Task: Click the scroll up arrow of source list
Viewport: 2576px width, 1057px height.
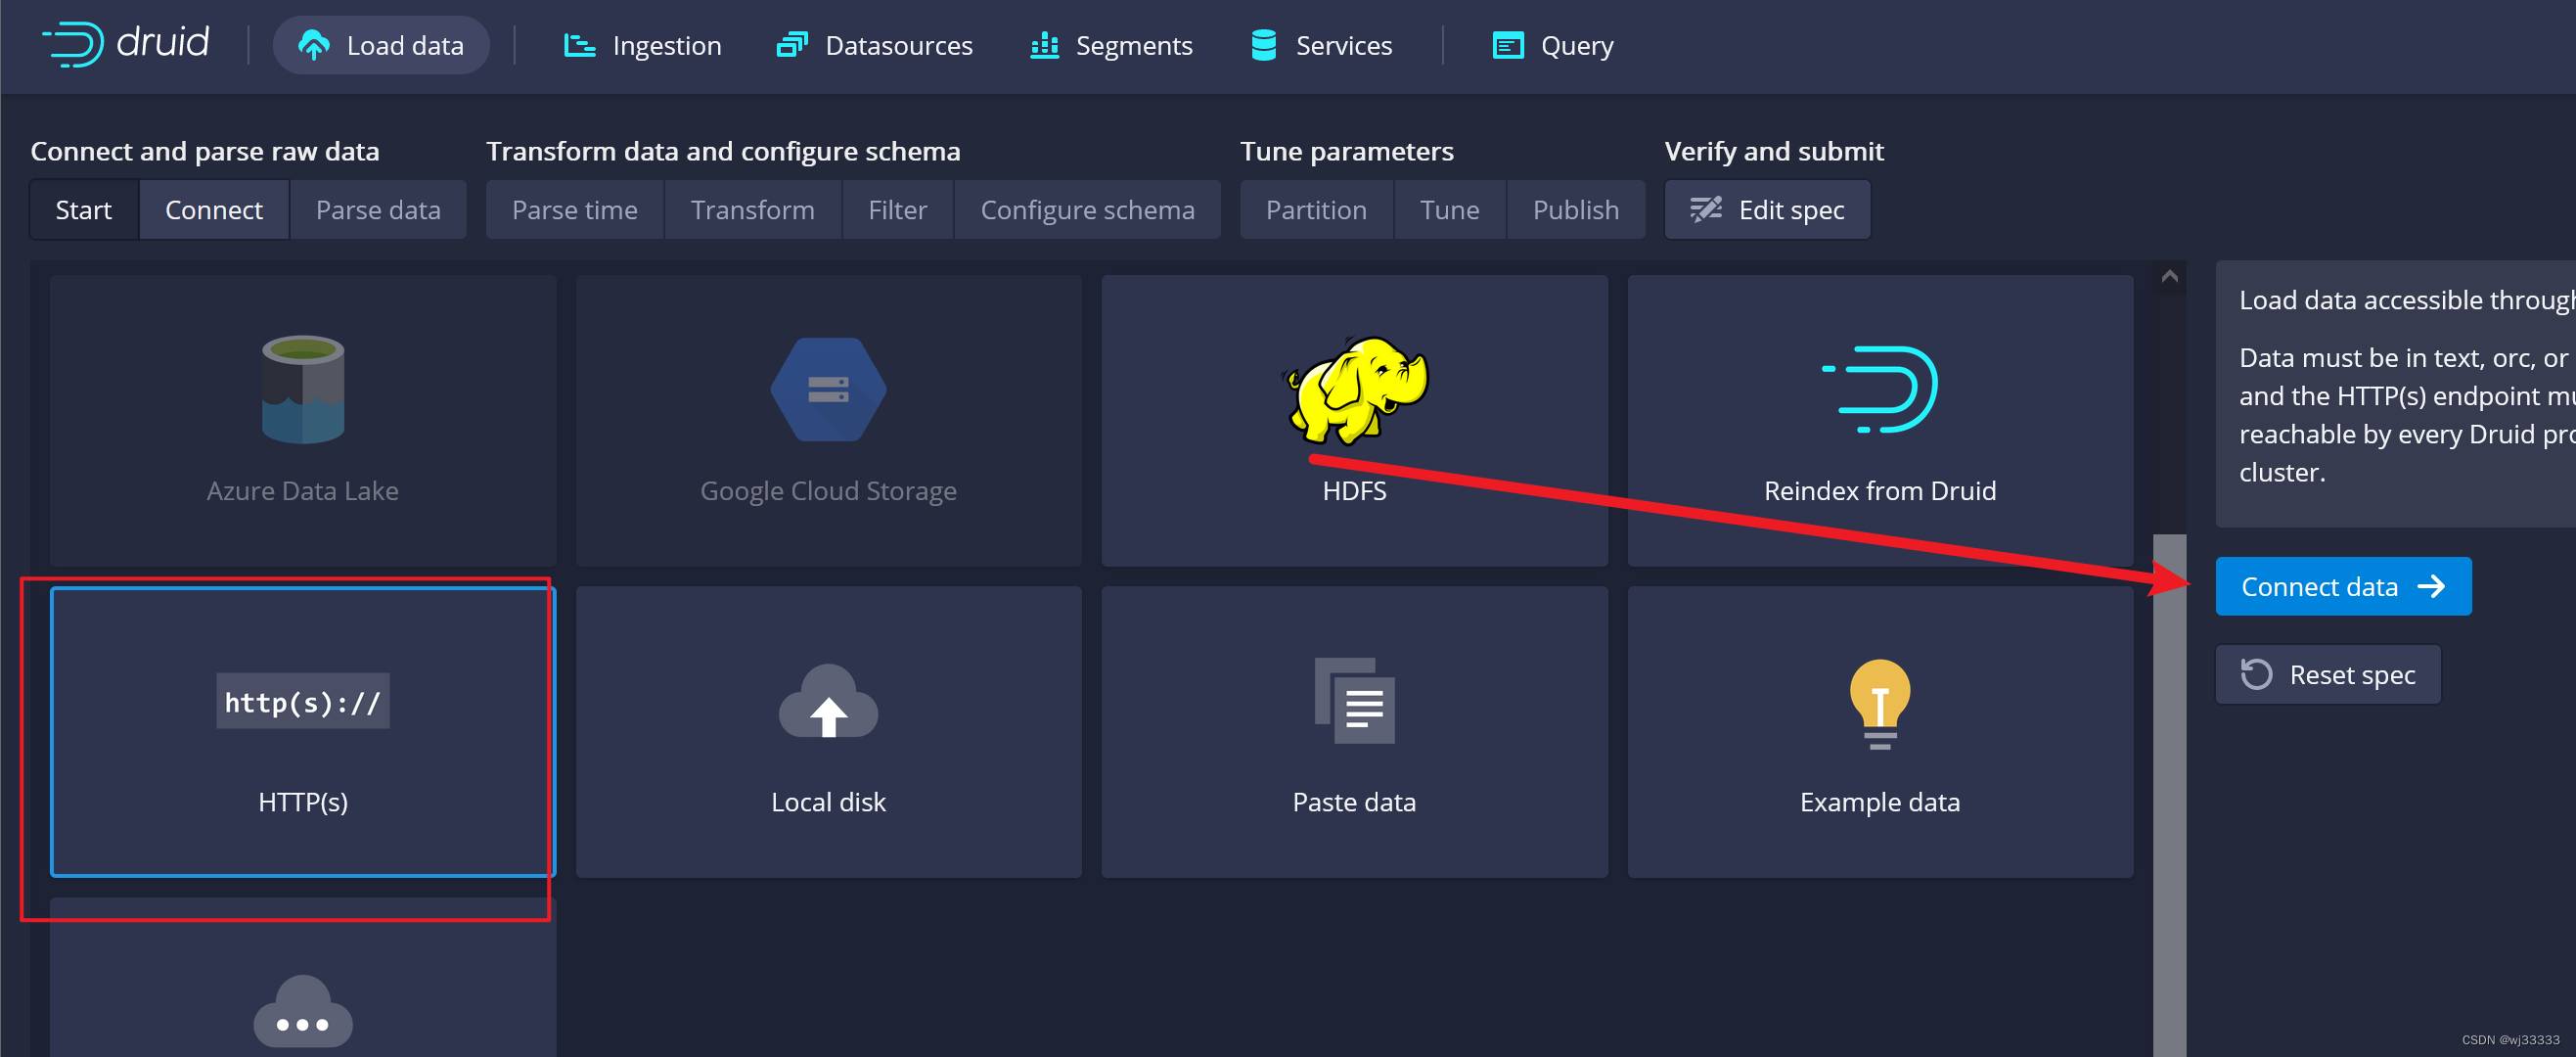Action: click(2170, 276)
